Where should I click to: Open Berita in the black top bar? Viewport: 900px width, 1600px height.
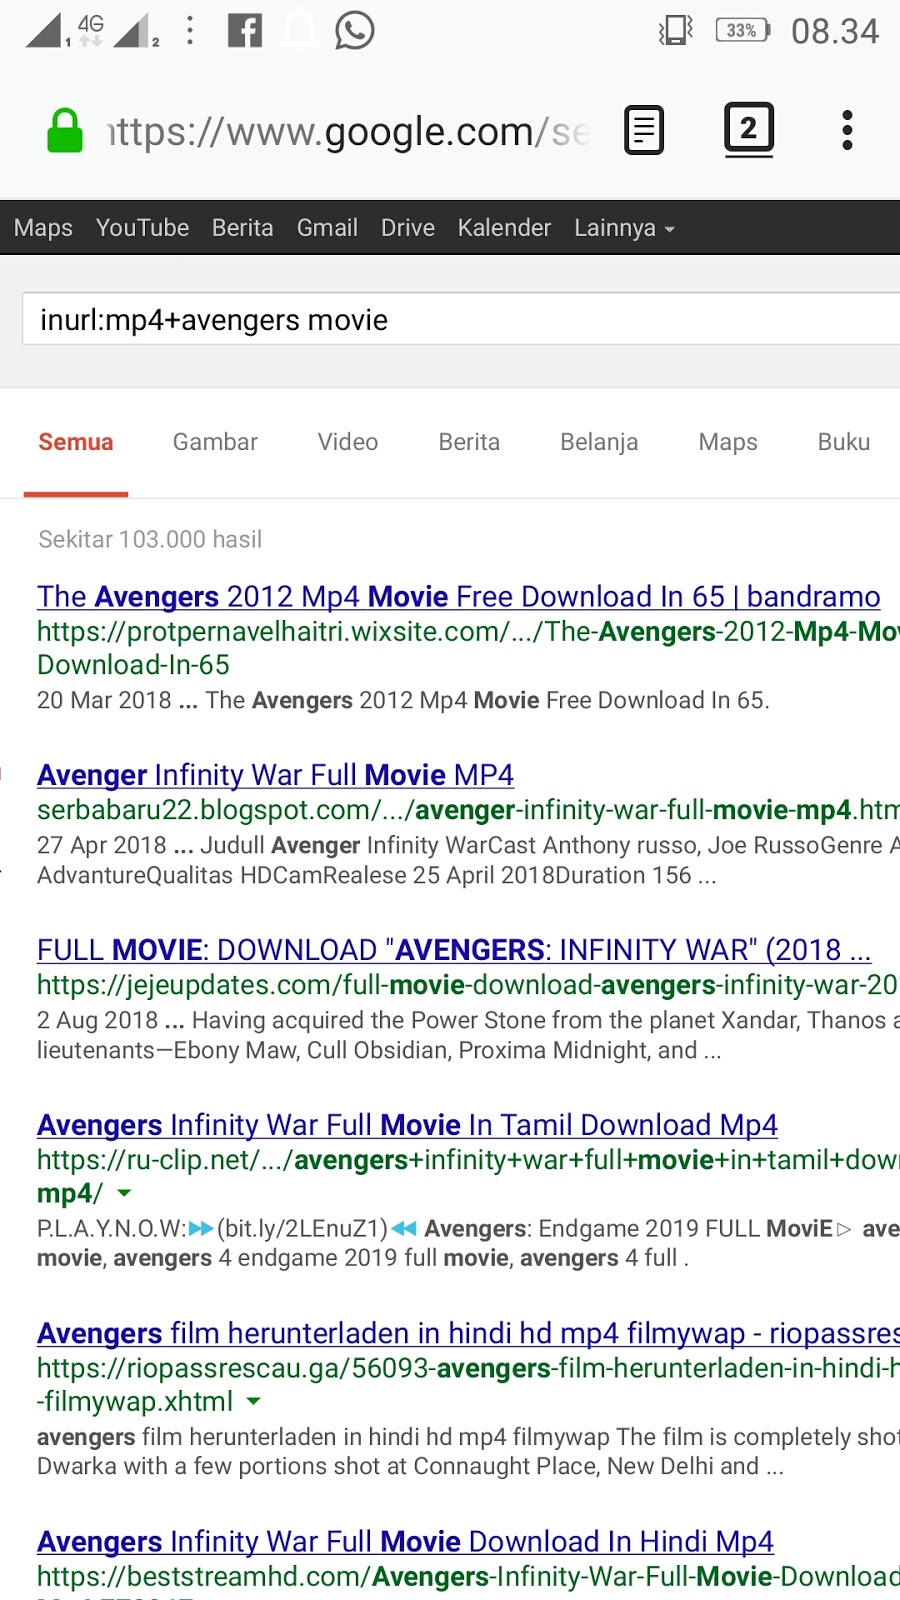pyautogui.click(x=242, y=228)
